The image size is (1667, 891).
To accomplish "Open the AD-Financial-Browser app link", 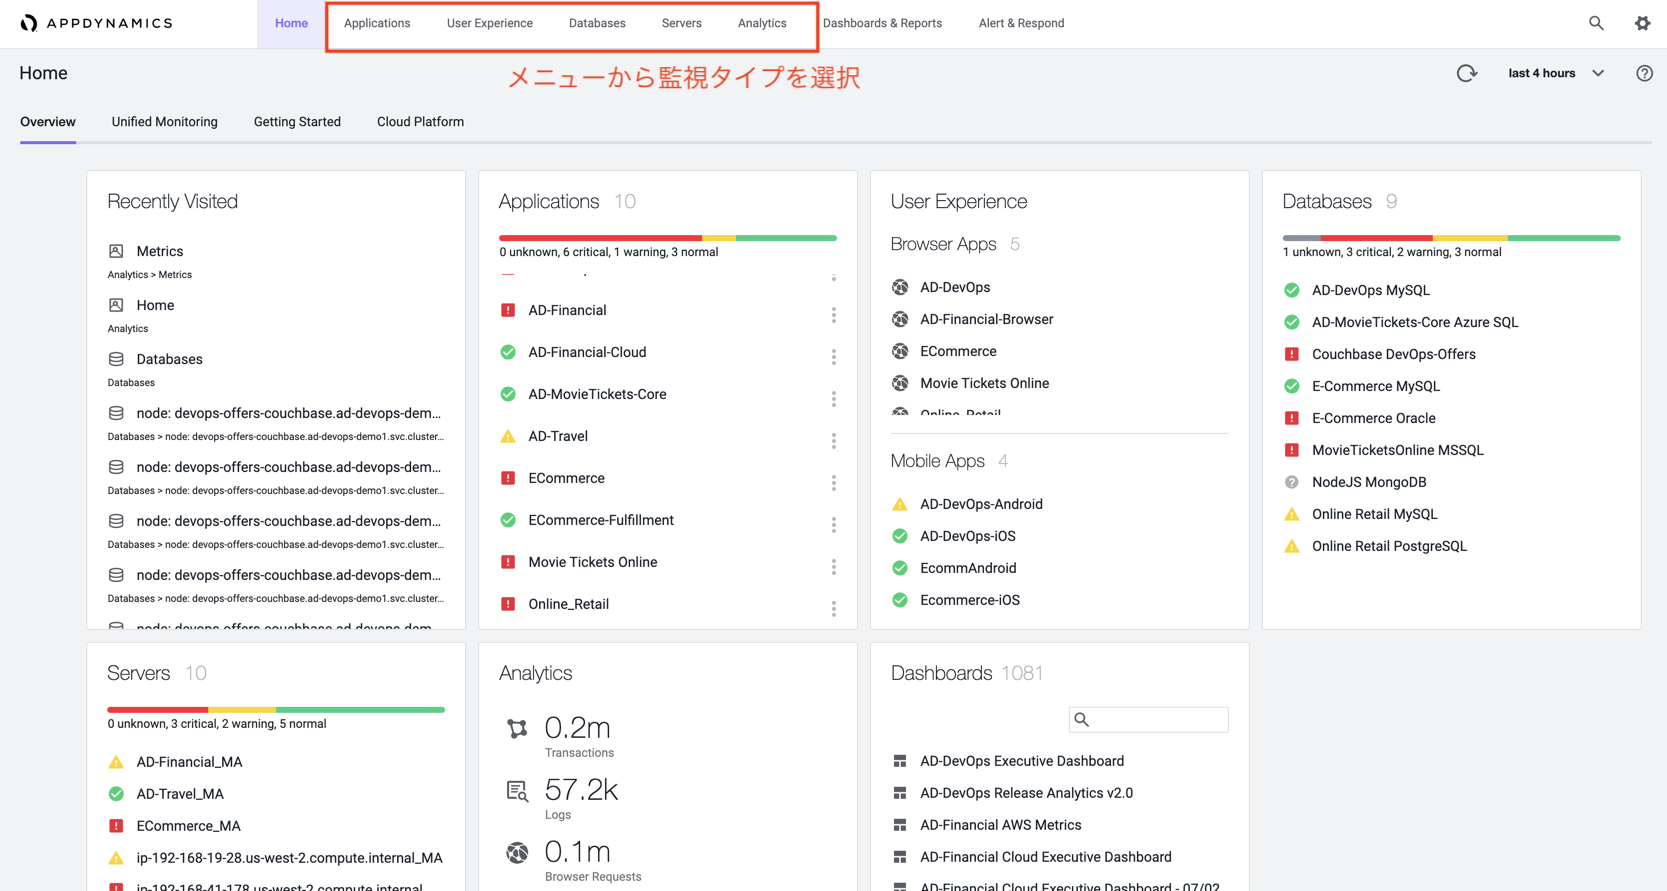I will [987, 319].
